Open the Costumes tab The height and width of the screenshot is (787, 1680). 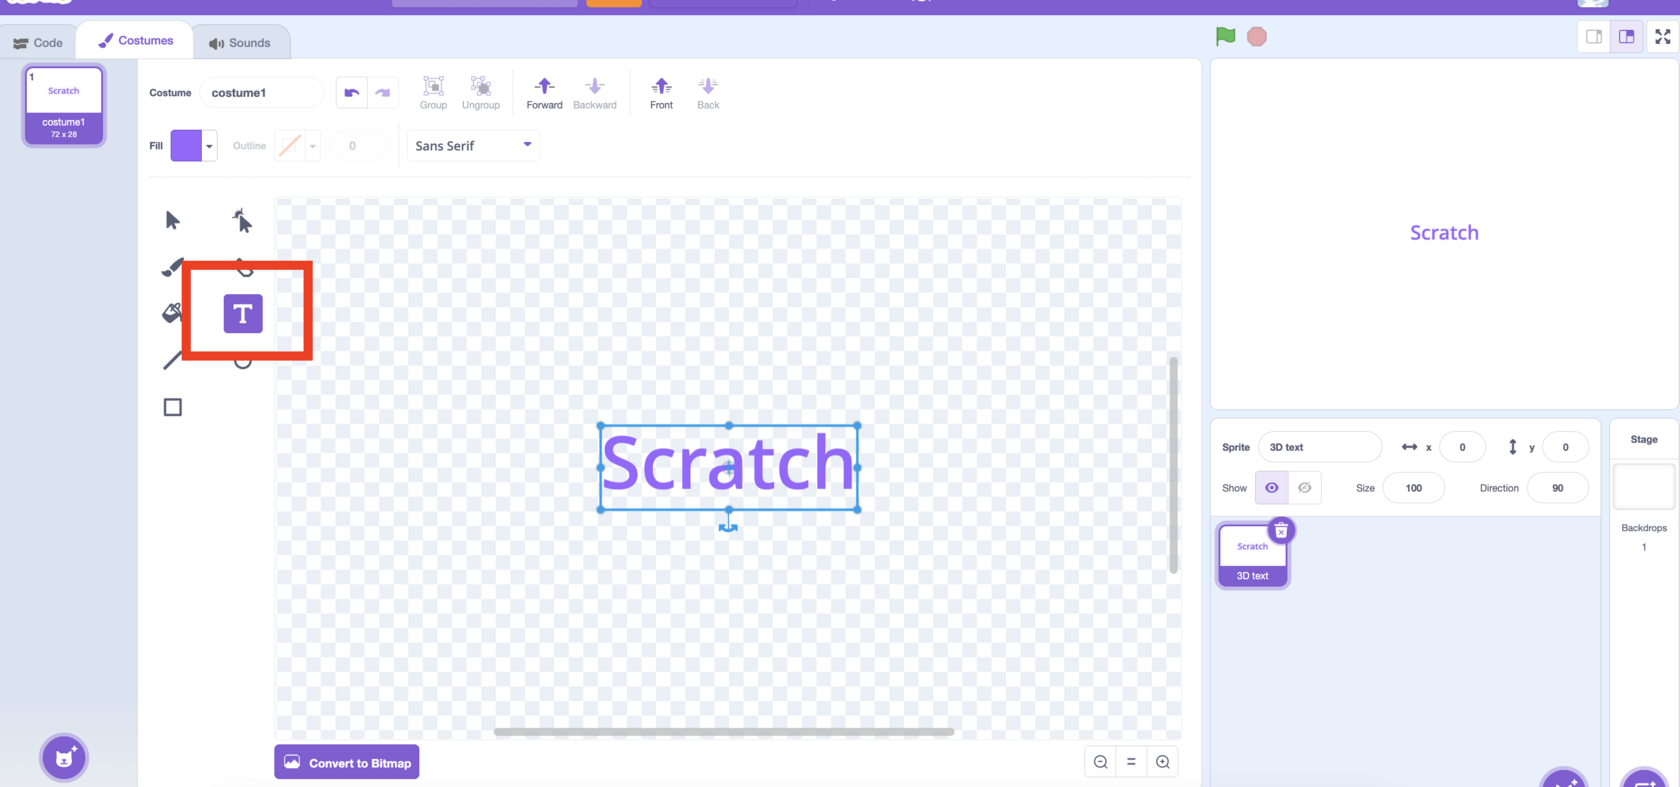pyautogui.click(x=135, y=41)
